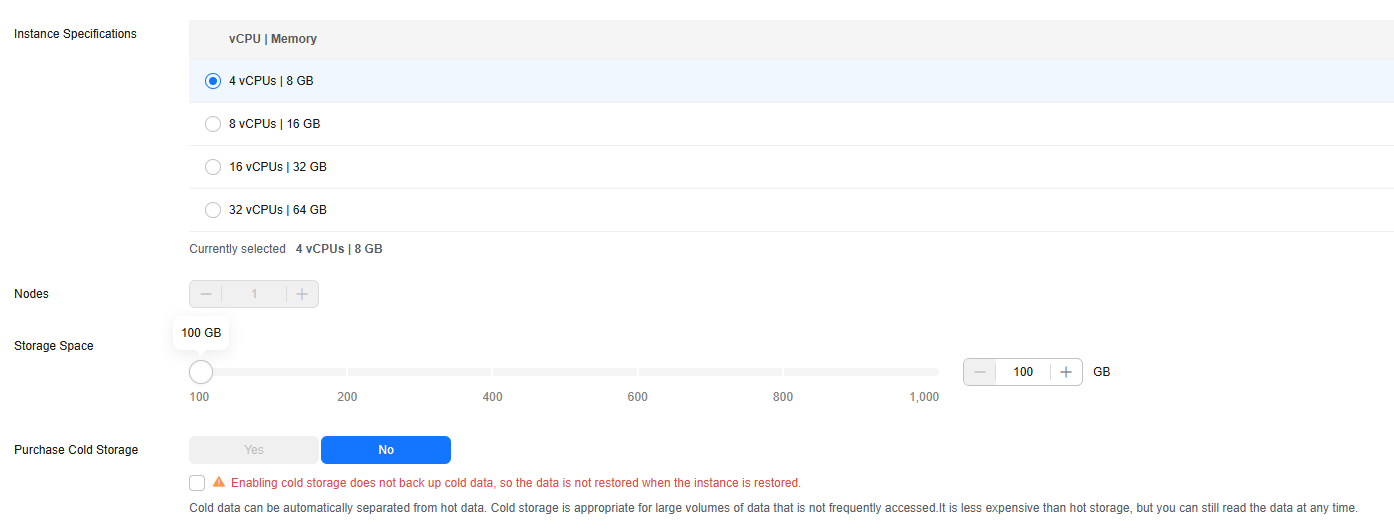Click the 800 mark on storage slider
This screenshot has height=530, width=1394.
click(x=783, y=397)
